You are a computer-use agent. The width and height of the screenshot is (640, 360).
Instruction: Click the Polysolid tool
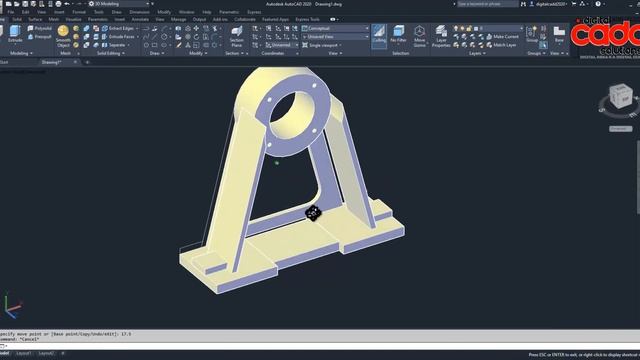tap(40, 28)
